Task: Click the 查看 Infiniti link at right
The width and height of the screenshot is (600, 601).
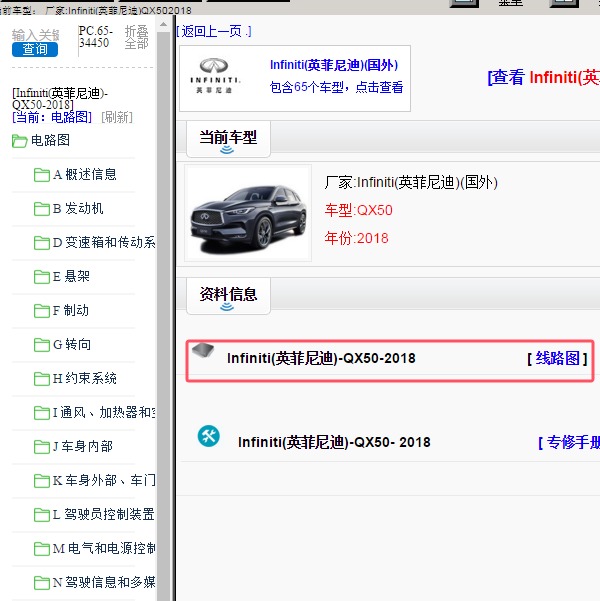Action: point(543,78)
